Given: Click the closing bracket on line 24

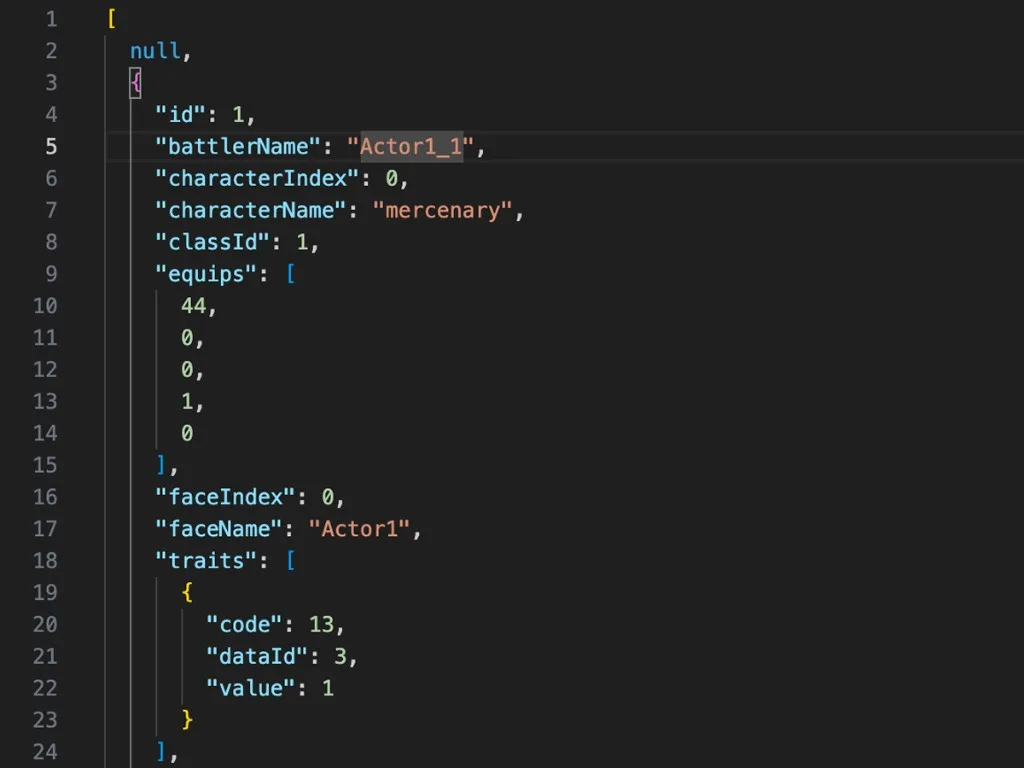Looking at the screenshot, I should click(x=161, y=752).
